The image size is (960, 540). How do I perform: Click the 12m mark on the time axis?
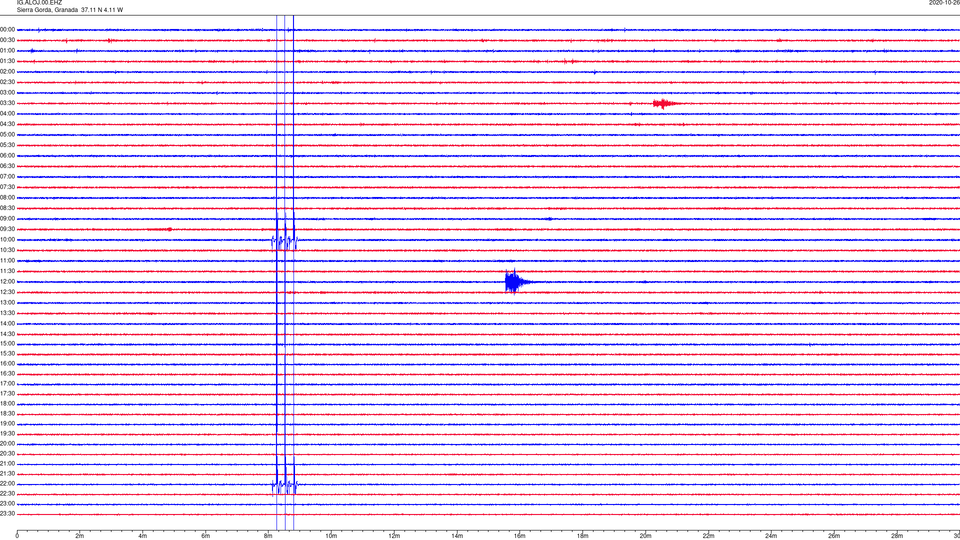pyautogui.click(x=394, y=536)
